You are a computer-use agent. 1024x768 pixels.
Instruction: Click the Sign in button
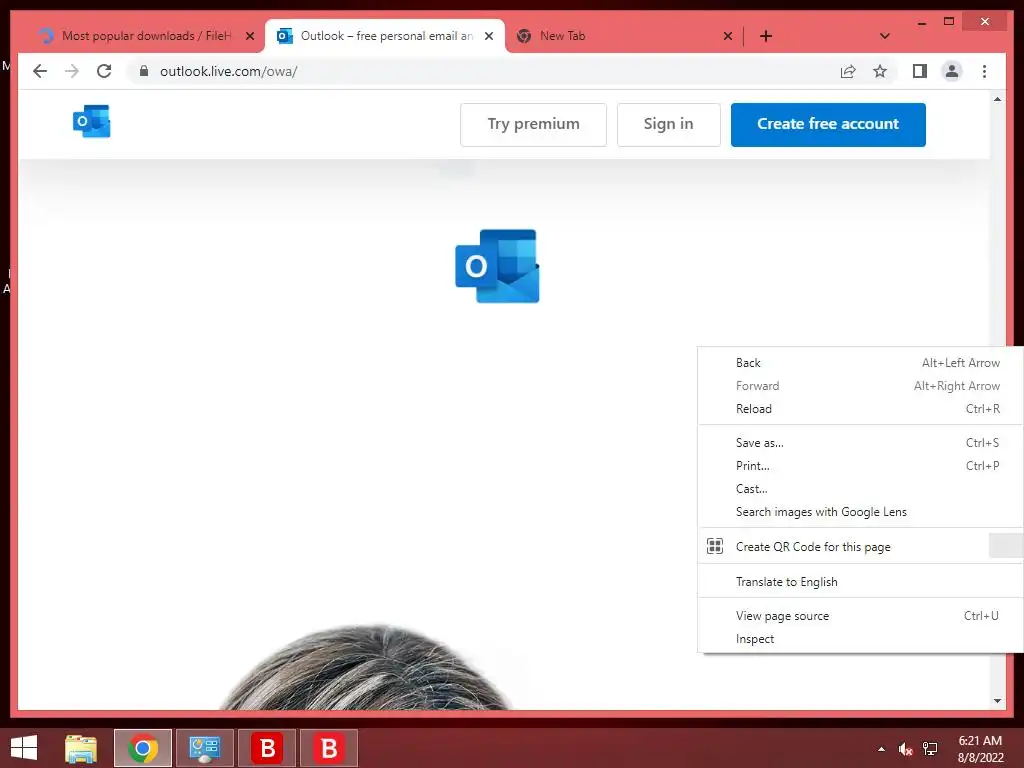pos(669,124)
